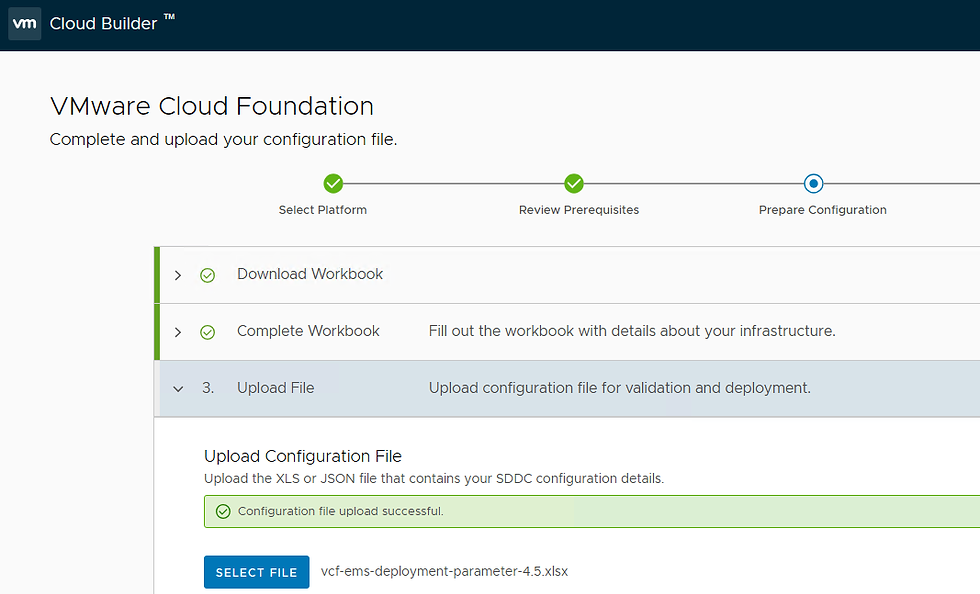
Task: Go to the Review Prerequisites step label
Action: pos(579,210)
